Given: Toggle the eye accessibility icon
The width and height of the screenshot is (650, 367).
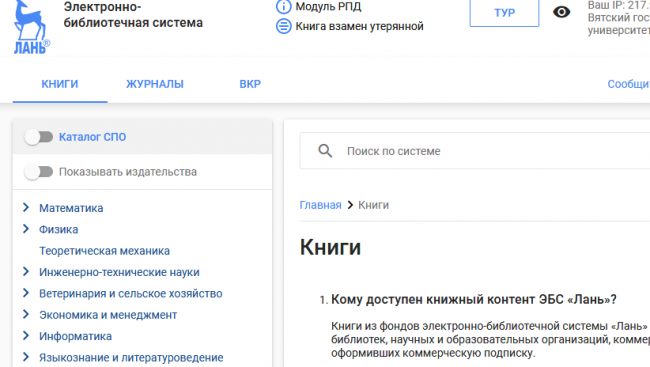Looking at the screenshot, I should click(561, 12).
